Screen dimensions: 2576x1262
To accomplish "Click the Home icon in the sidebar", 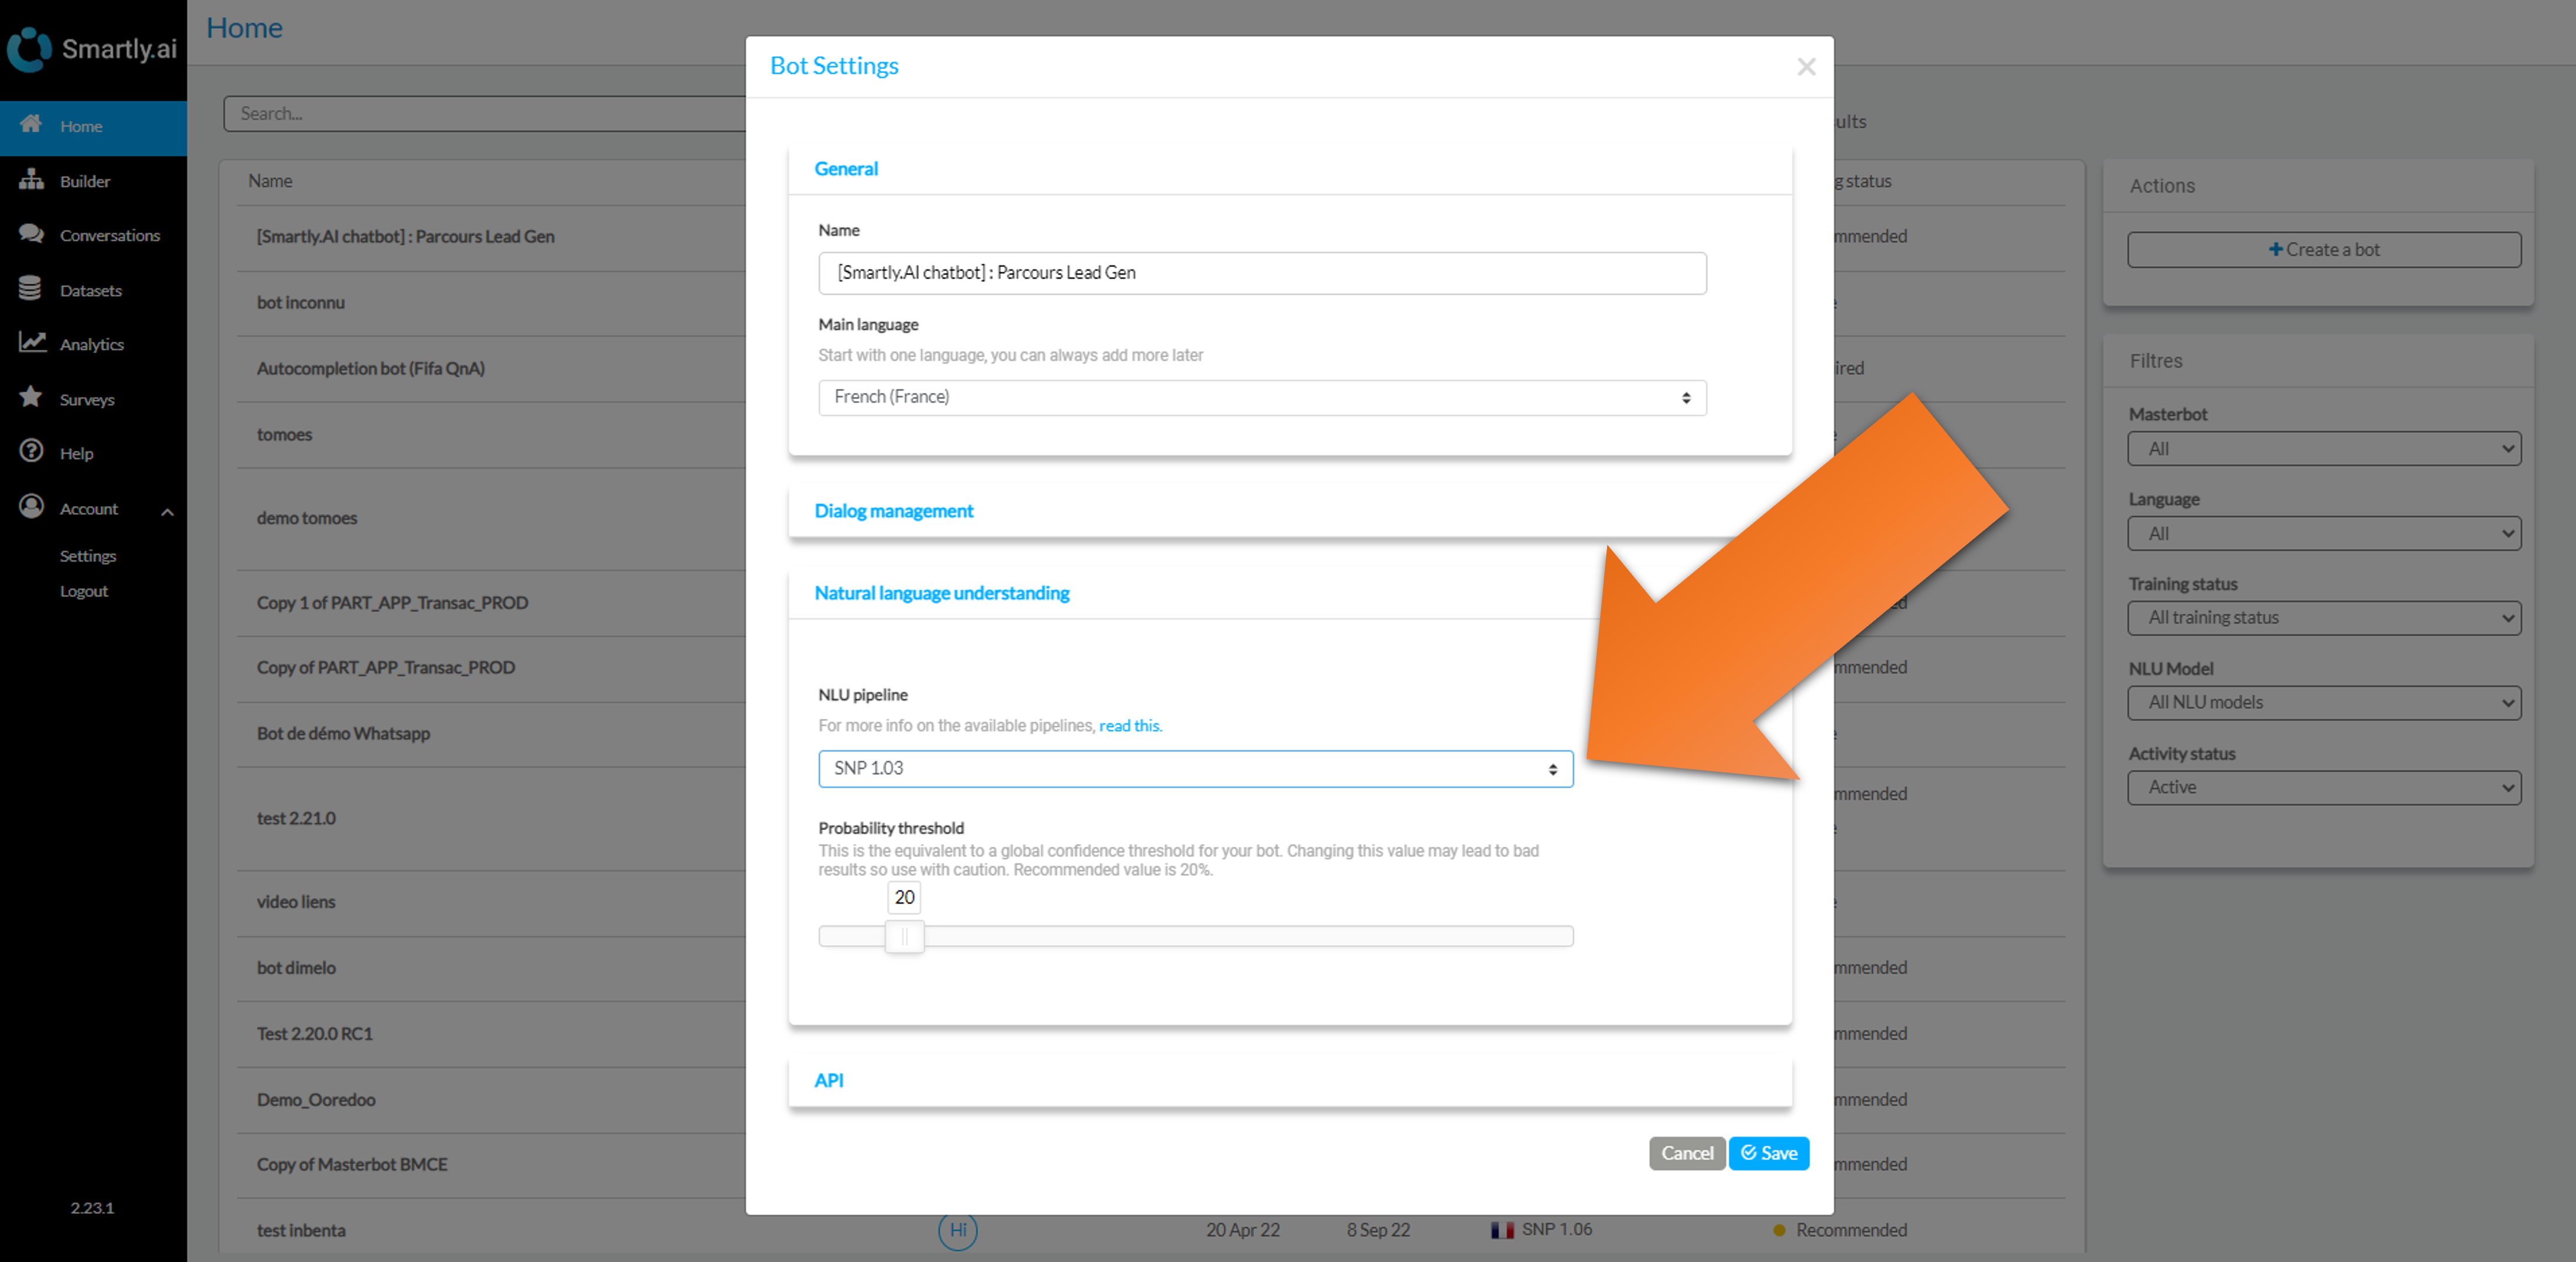I will point(31,124).
